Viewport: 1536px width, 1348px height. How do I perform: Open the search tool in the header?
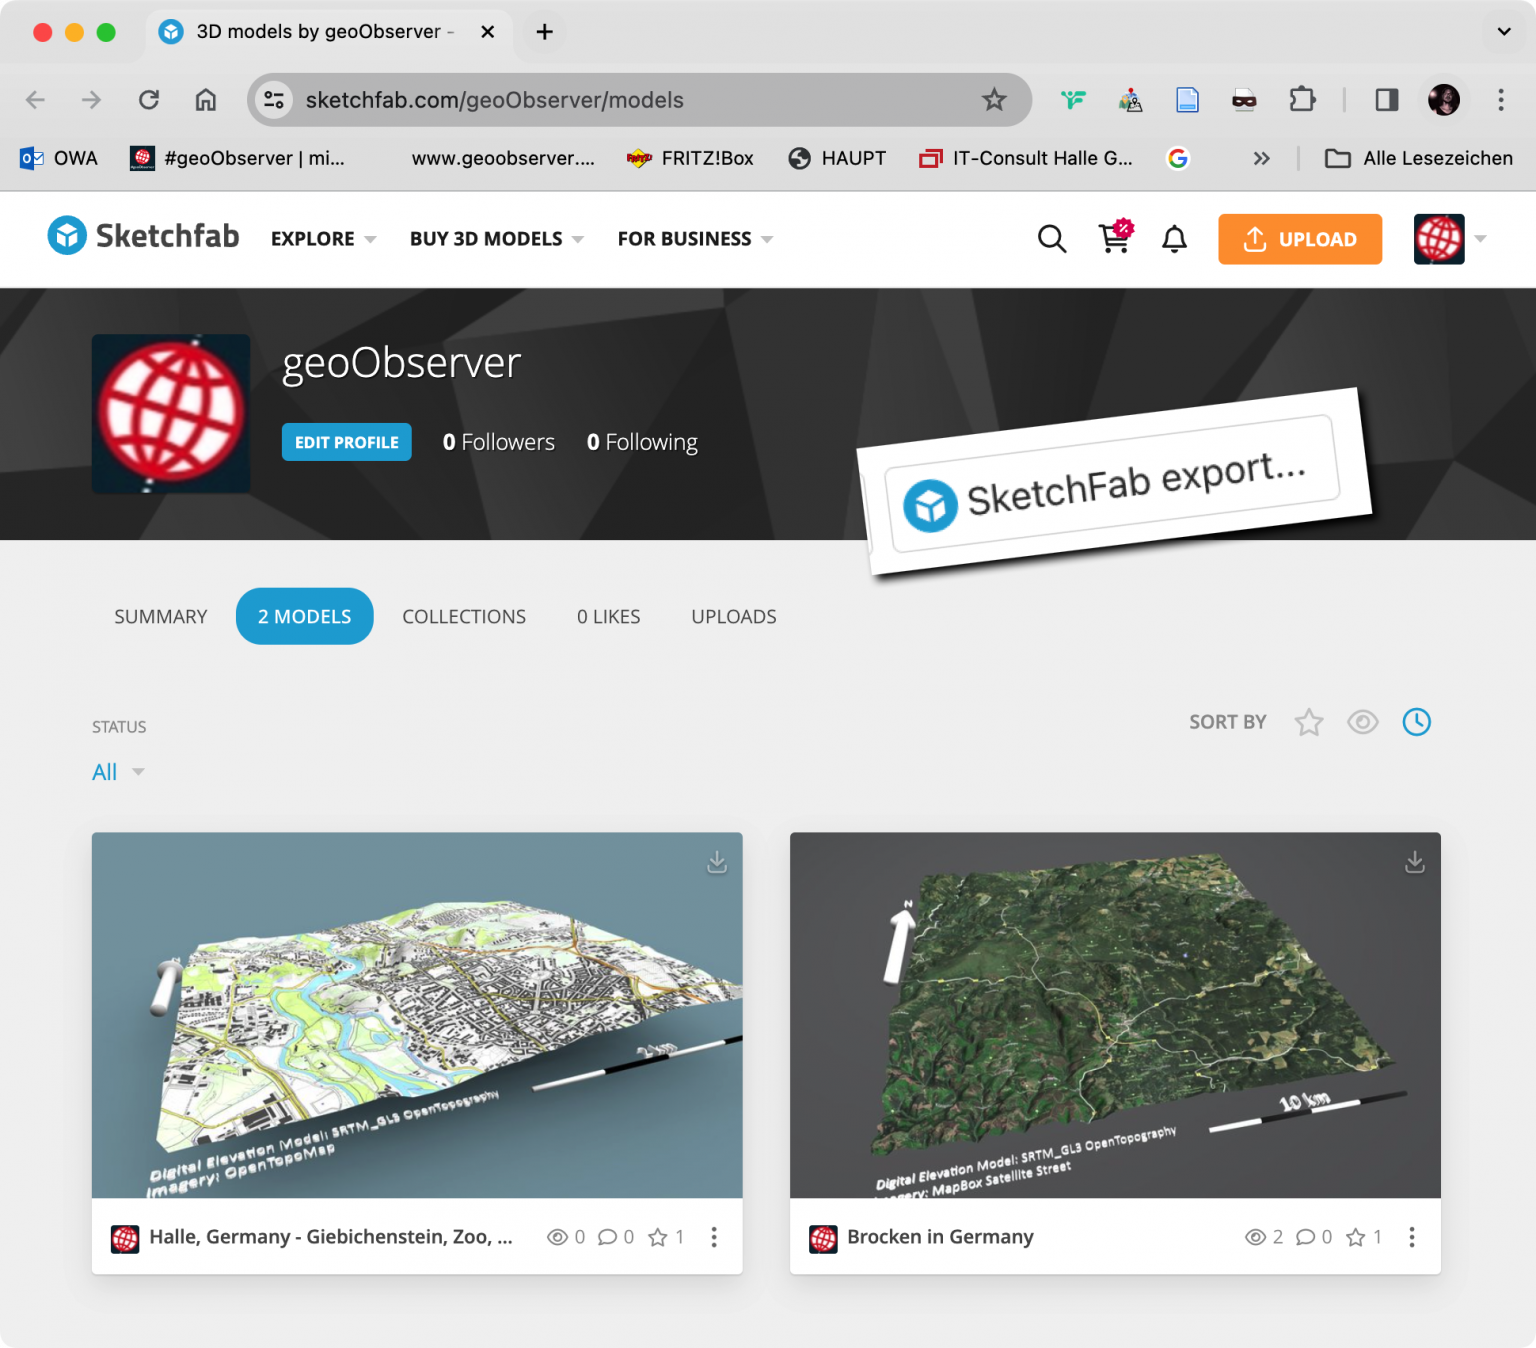1051,239
